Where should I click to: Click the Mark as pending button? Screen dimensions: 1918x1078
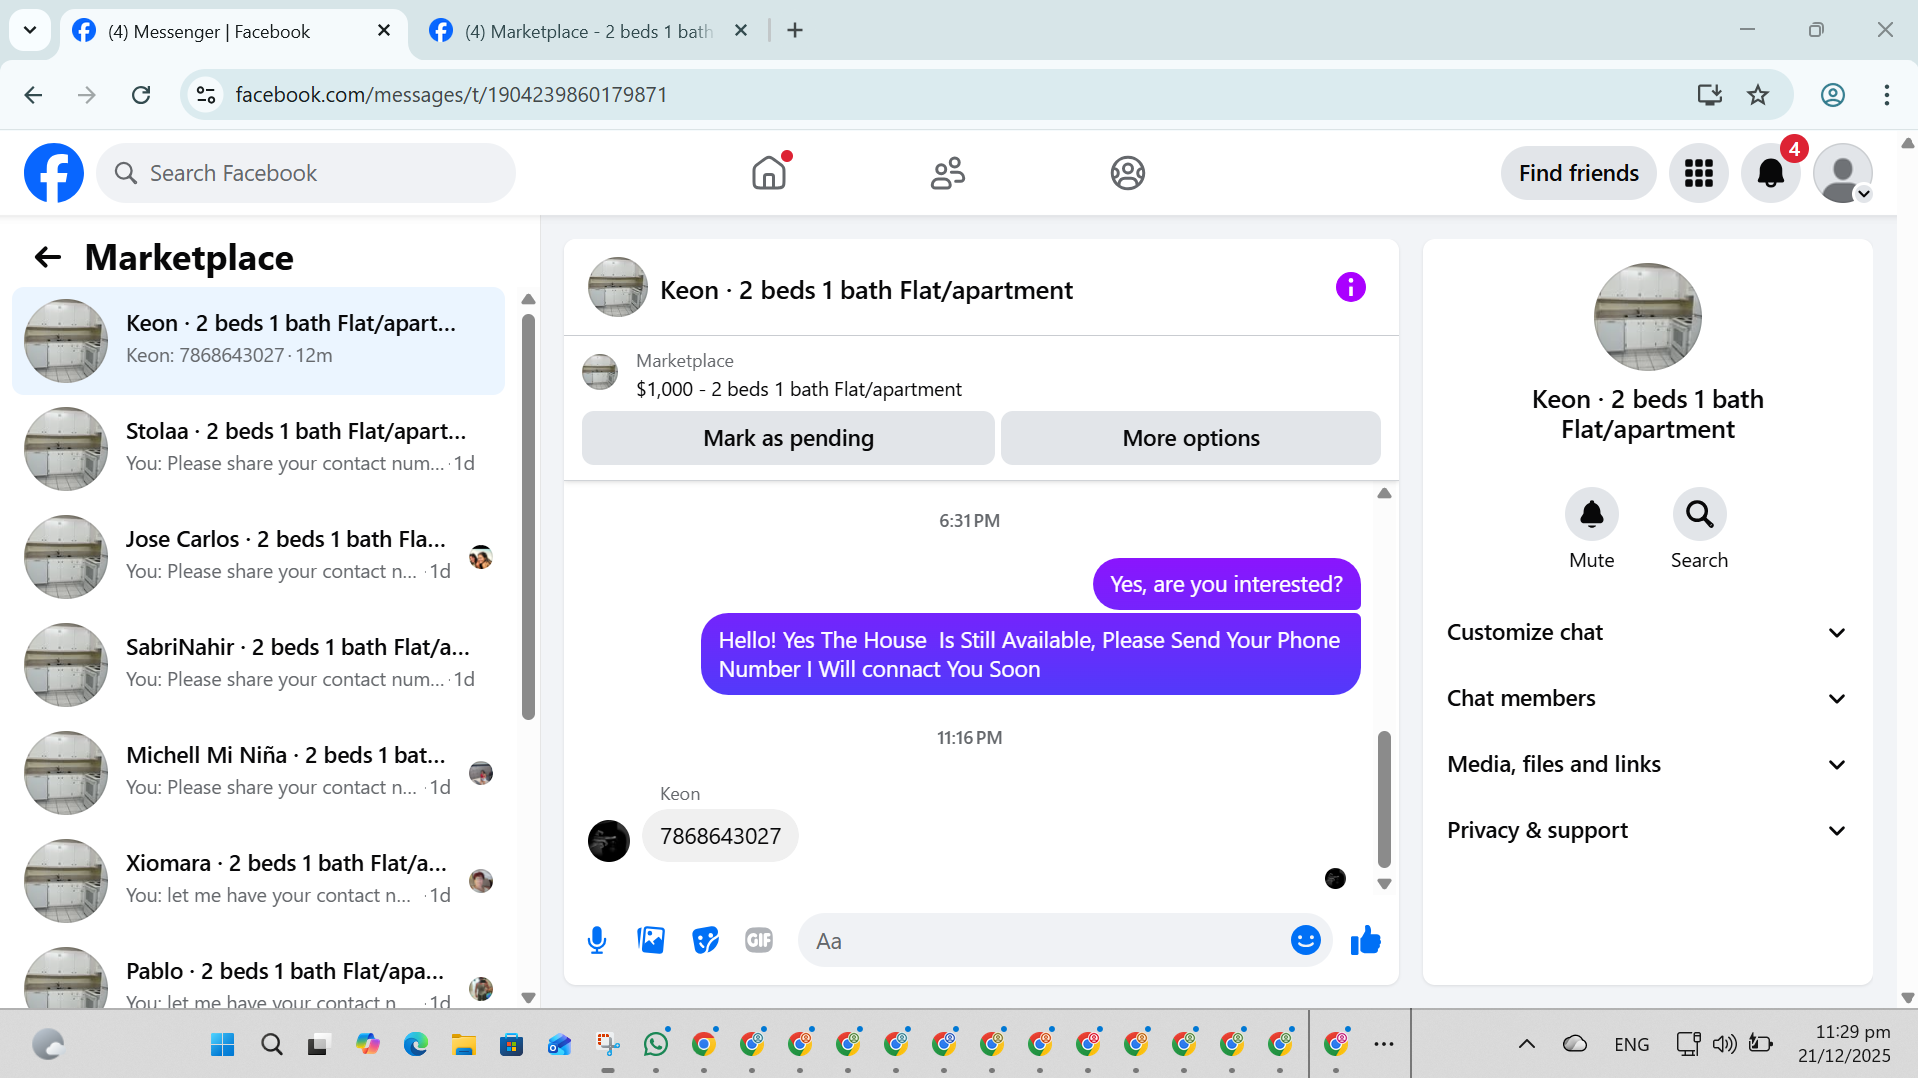(788, 438)
